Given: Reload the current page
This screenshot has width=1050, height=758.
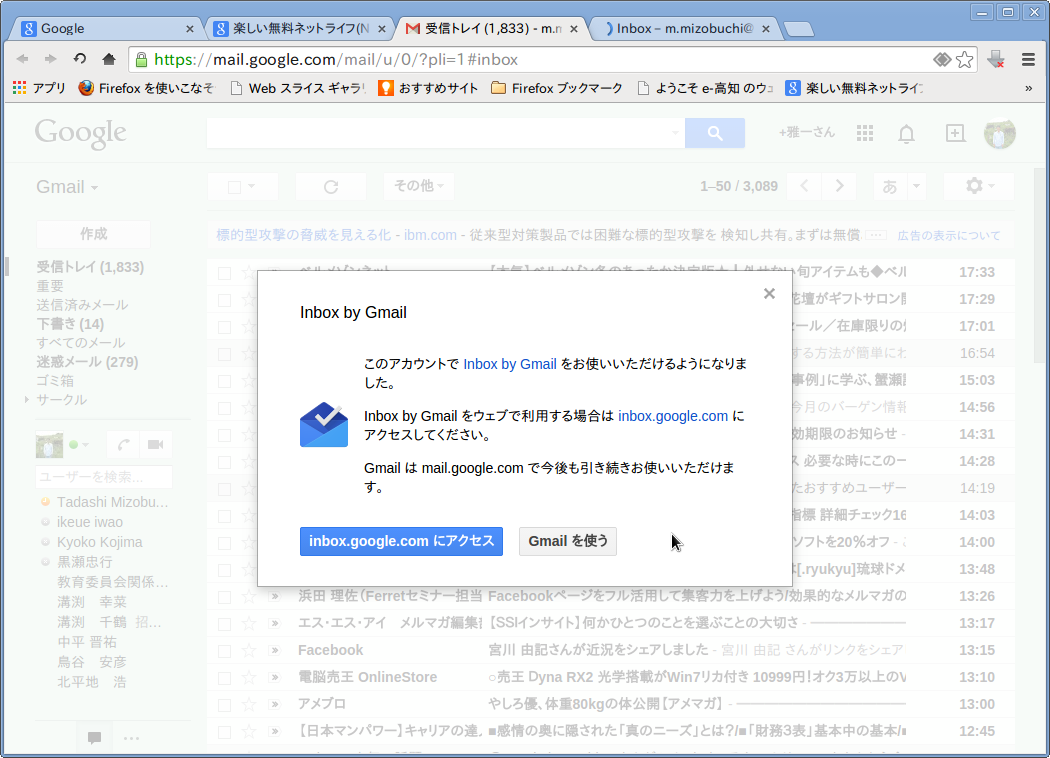Looking at the screenshot, I should pos(80,60).
